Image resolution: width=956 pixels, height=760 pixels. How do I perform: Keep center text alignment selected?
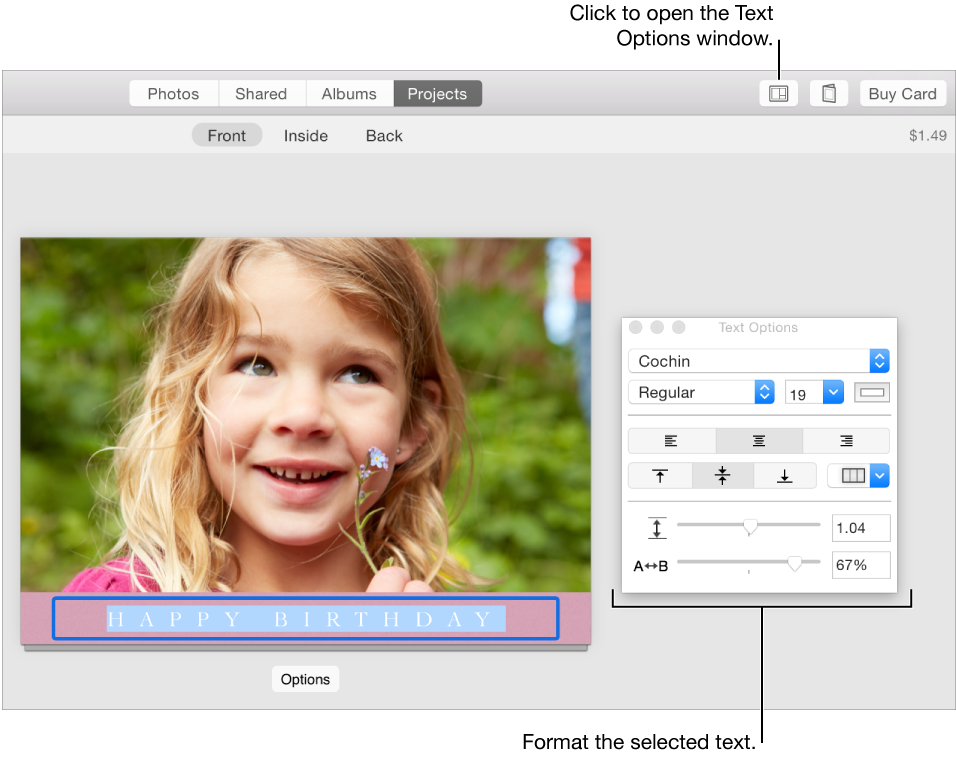[758, 440]
